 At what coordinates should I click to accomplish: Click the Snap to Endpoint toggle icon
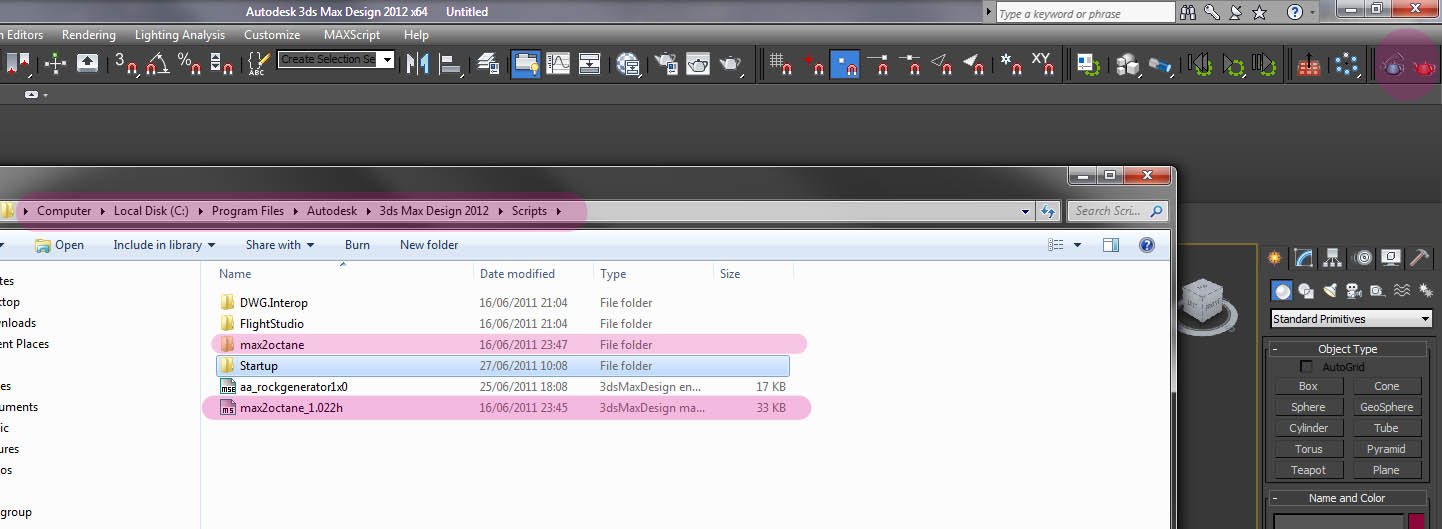tap(878, 63)
